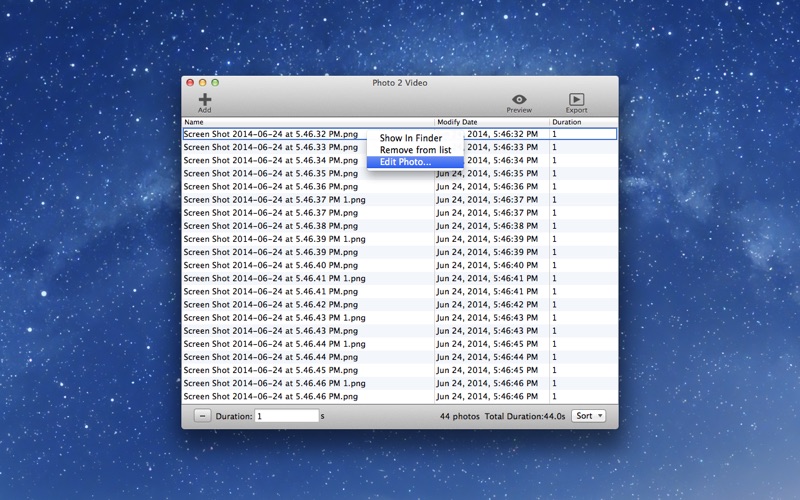The height and width of the screenshot is (500, 800).
Task: Click the Photo 2 Video window title
Action: [399, 83]
